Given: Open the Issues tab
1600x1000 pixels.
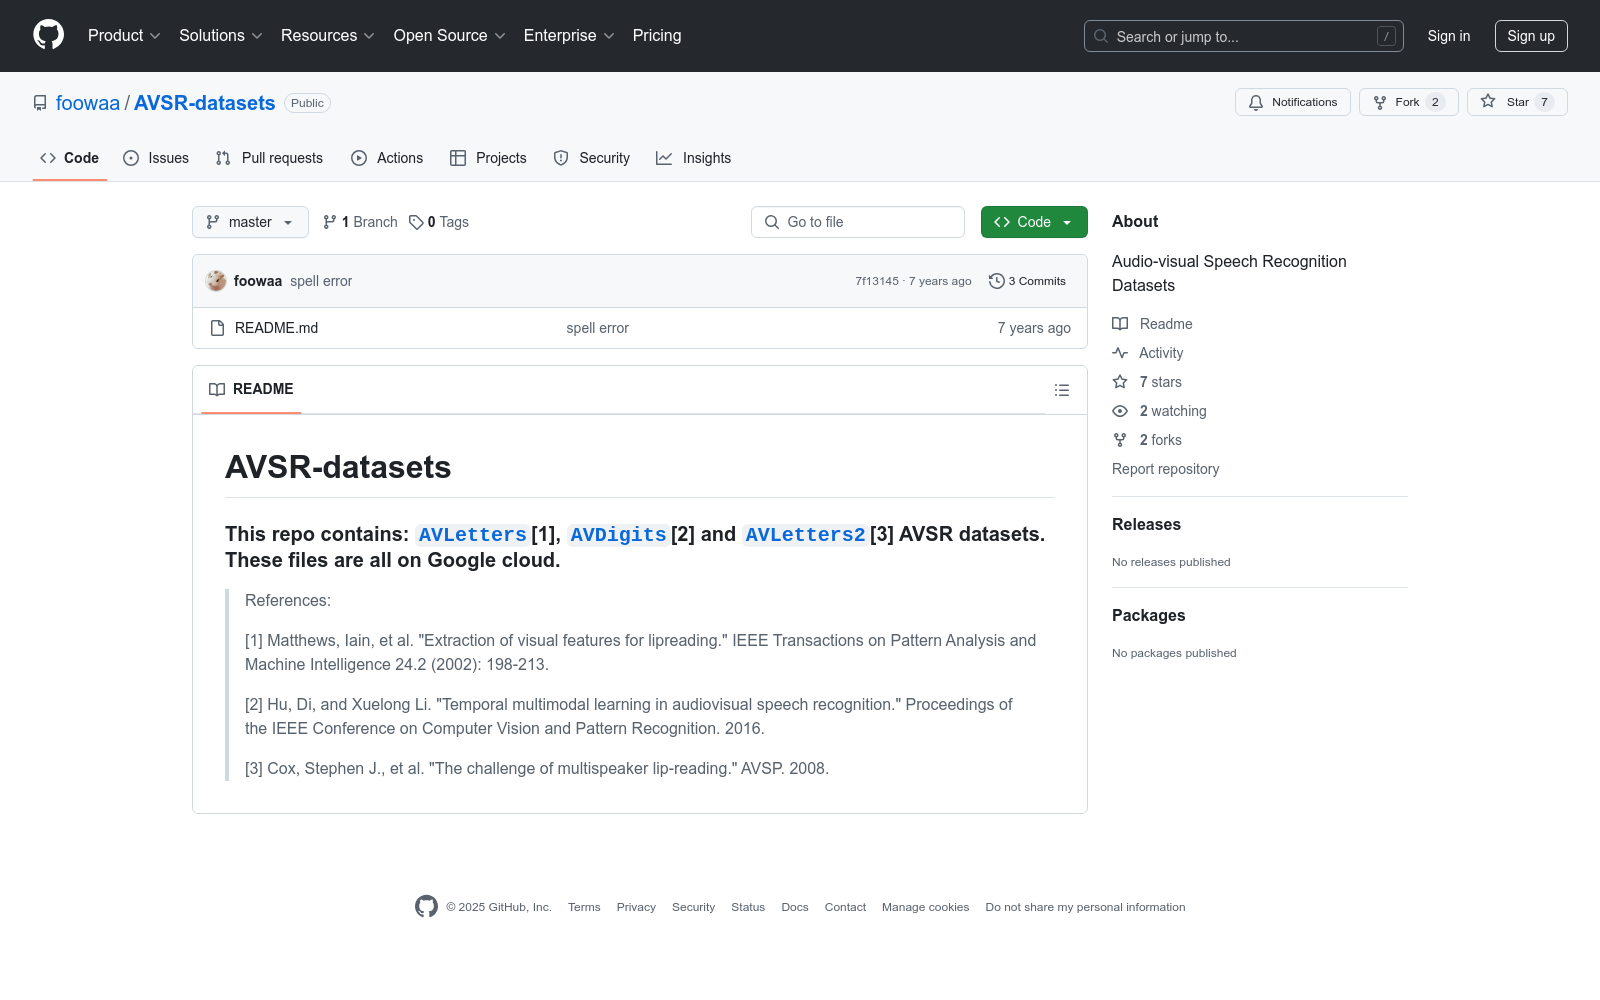Looking at the screenshot, I should coord(156,158).
